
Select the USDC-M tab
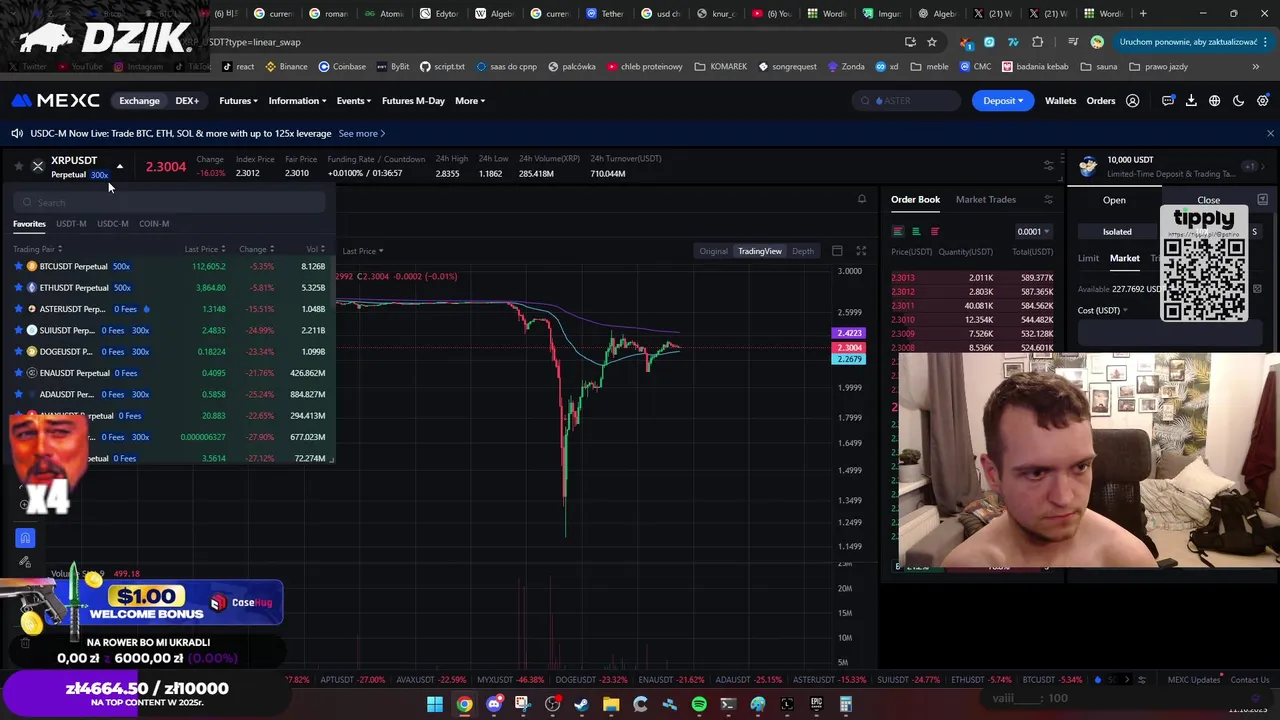(x=113, y=224)
